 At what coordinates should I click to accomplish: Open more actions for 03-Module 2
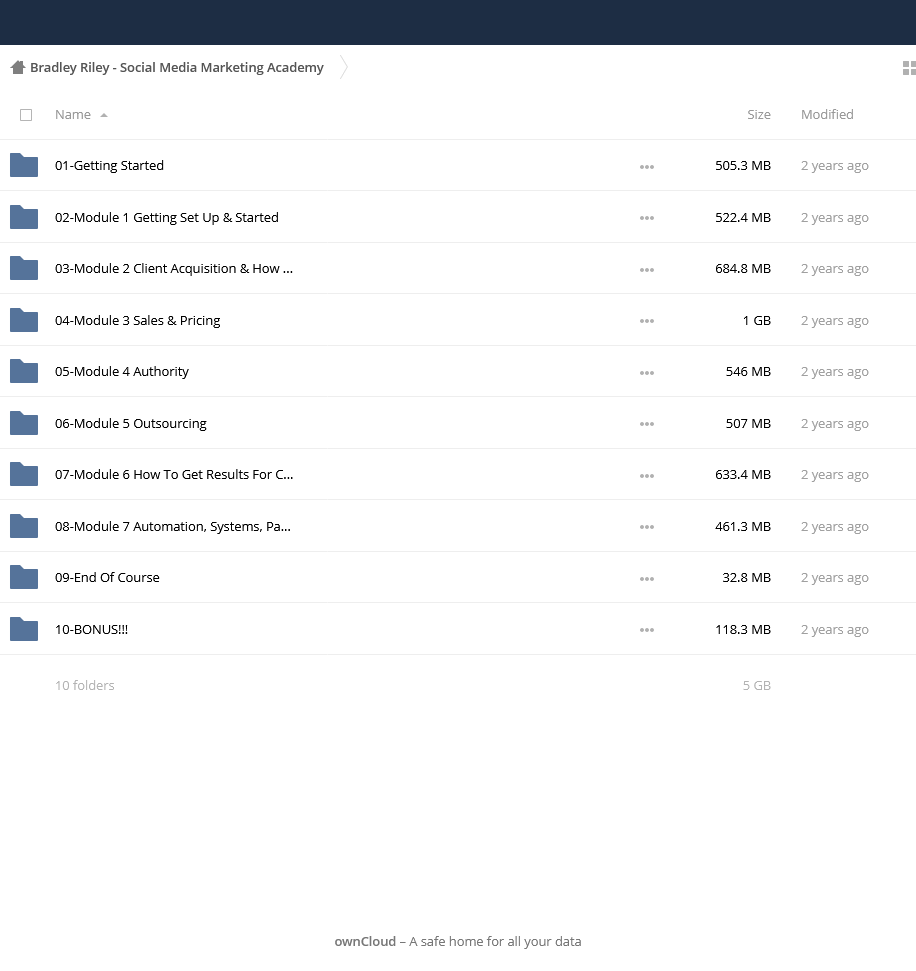(647, 269)
